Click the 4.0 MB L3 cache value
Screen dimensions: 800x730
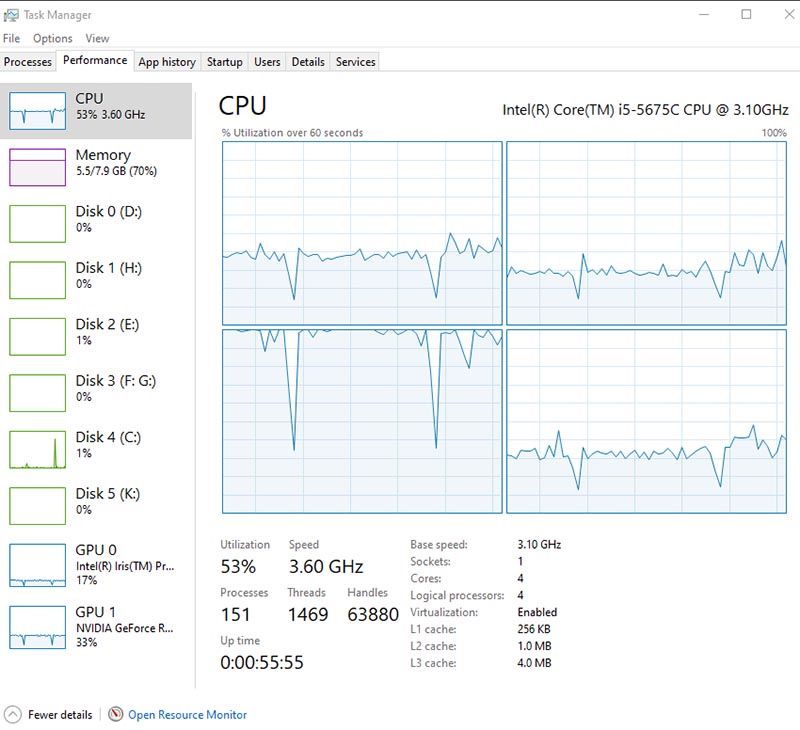(534, 663)
